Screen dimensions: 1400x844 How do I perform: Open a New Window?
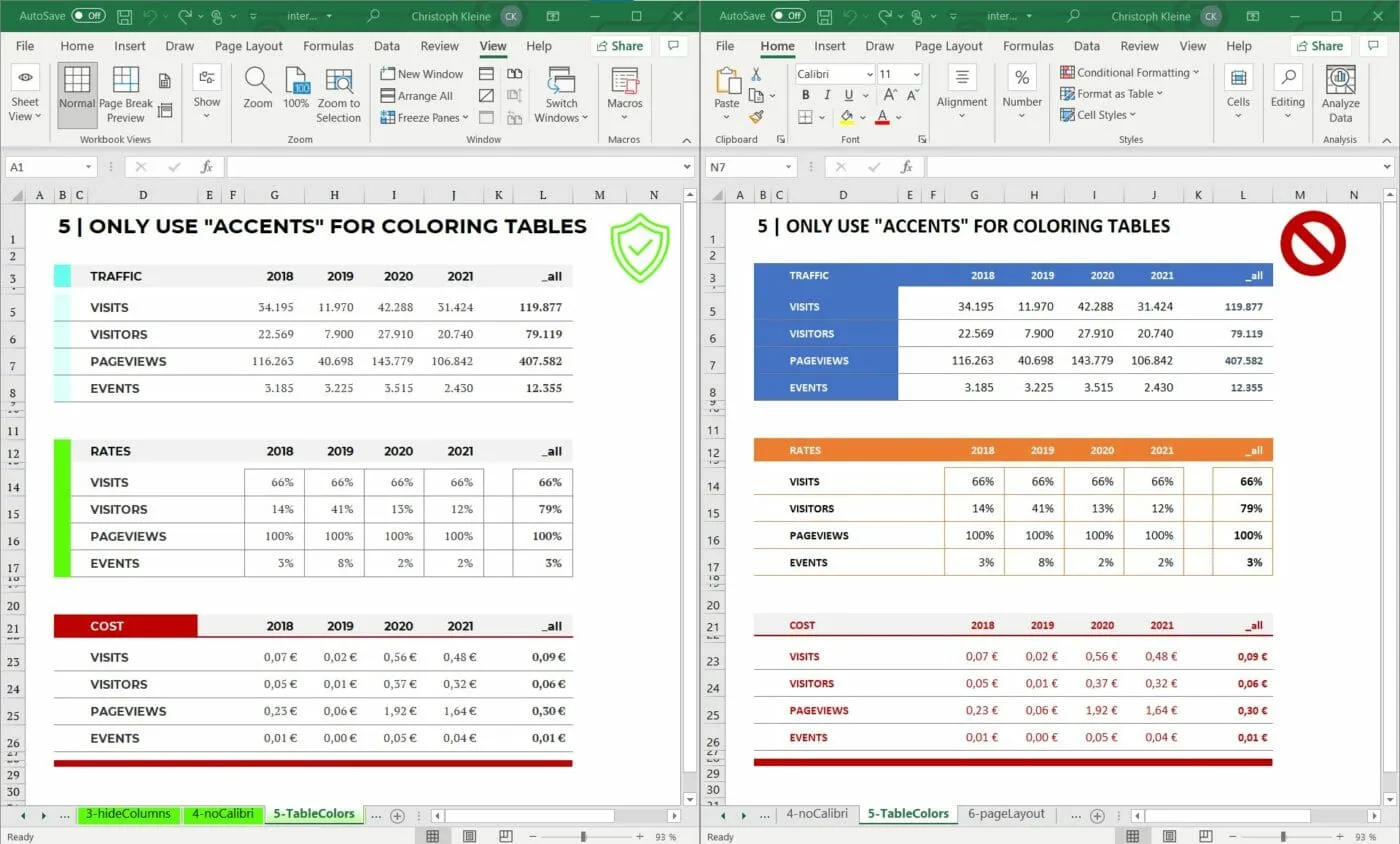point(421,73)
